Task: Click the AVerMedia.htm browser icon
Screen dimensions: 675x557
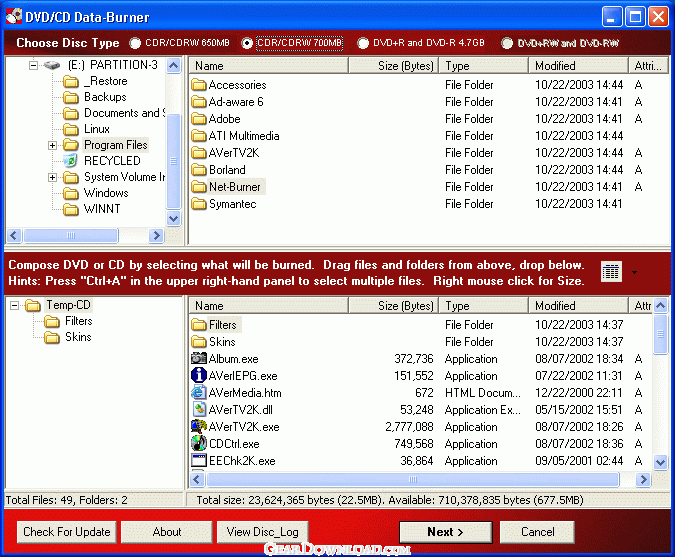Action: pos(198,393)
